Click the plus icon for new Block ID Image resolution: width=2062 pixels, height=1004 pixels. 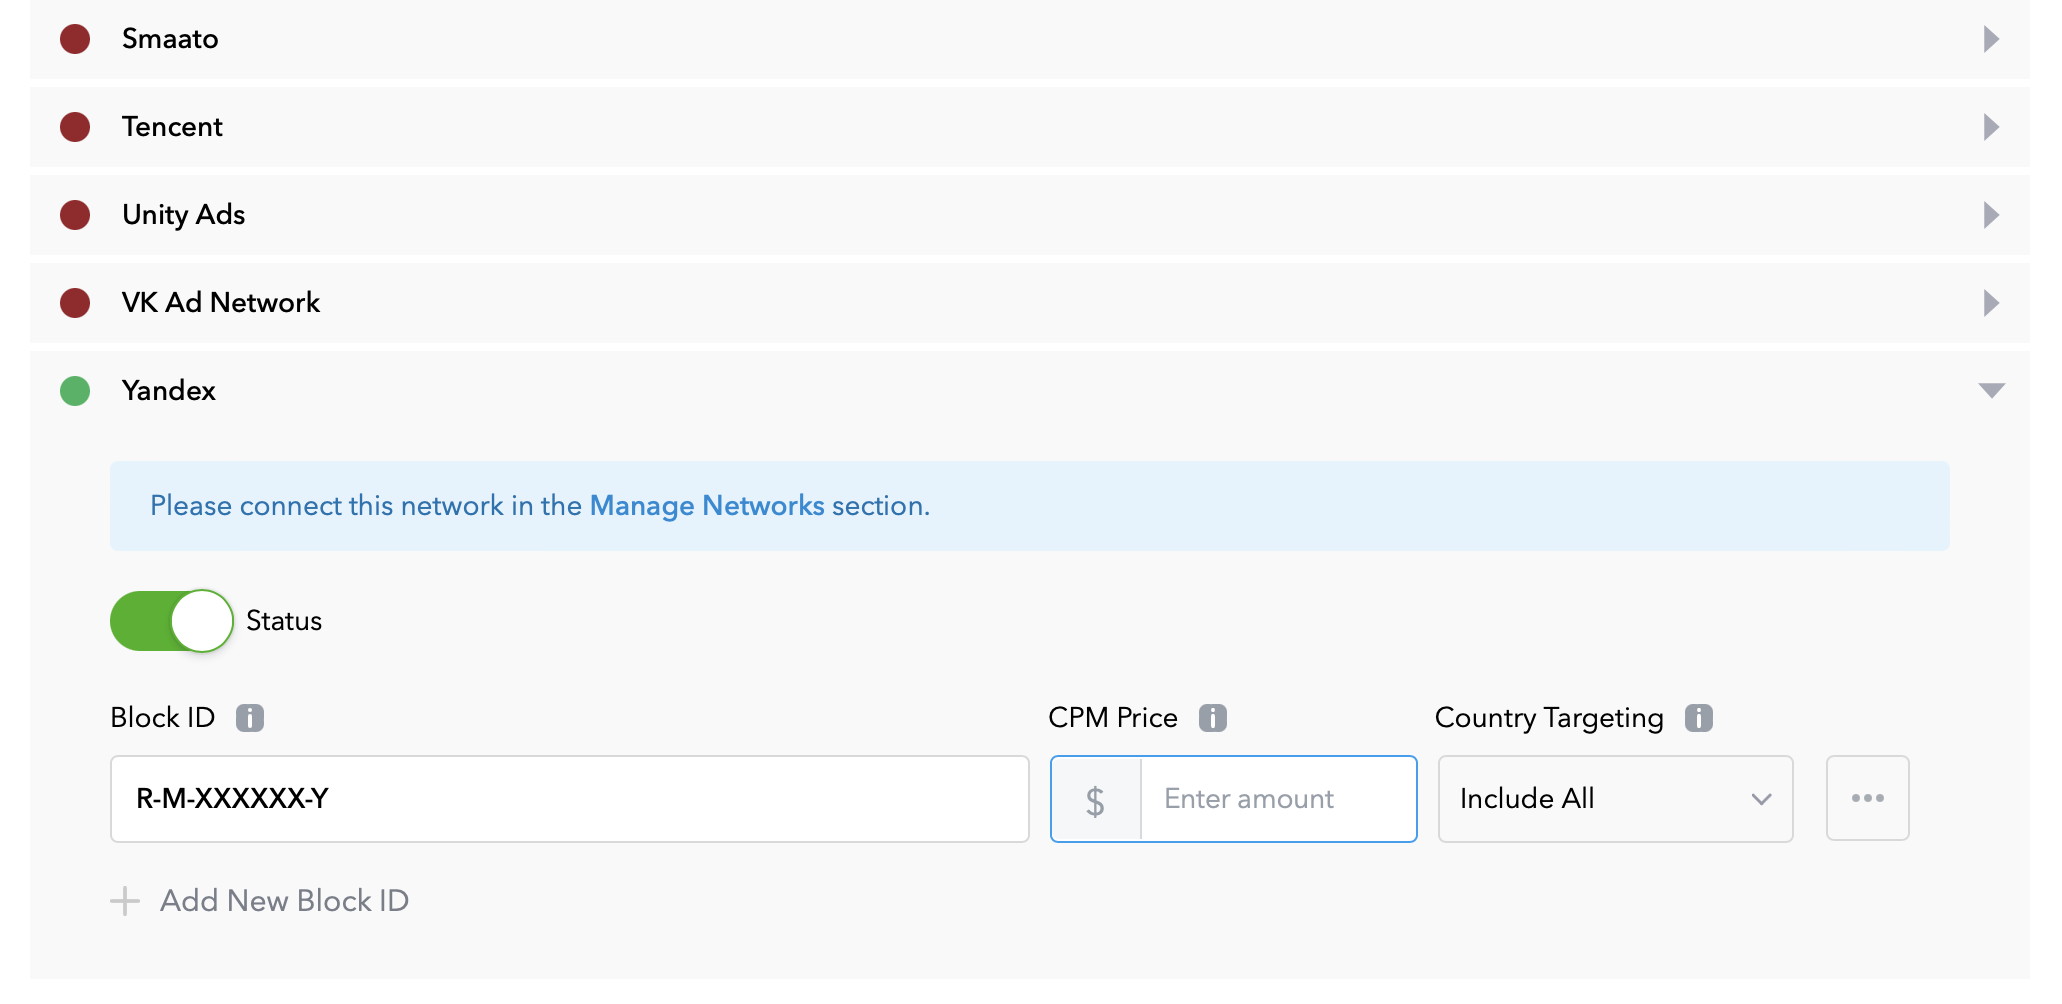[x=125, y=901]
